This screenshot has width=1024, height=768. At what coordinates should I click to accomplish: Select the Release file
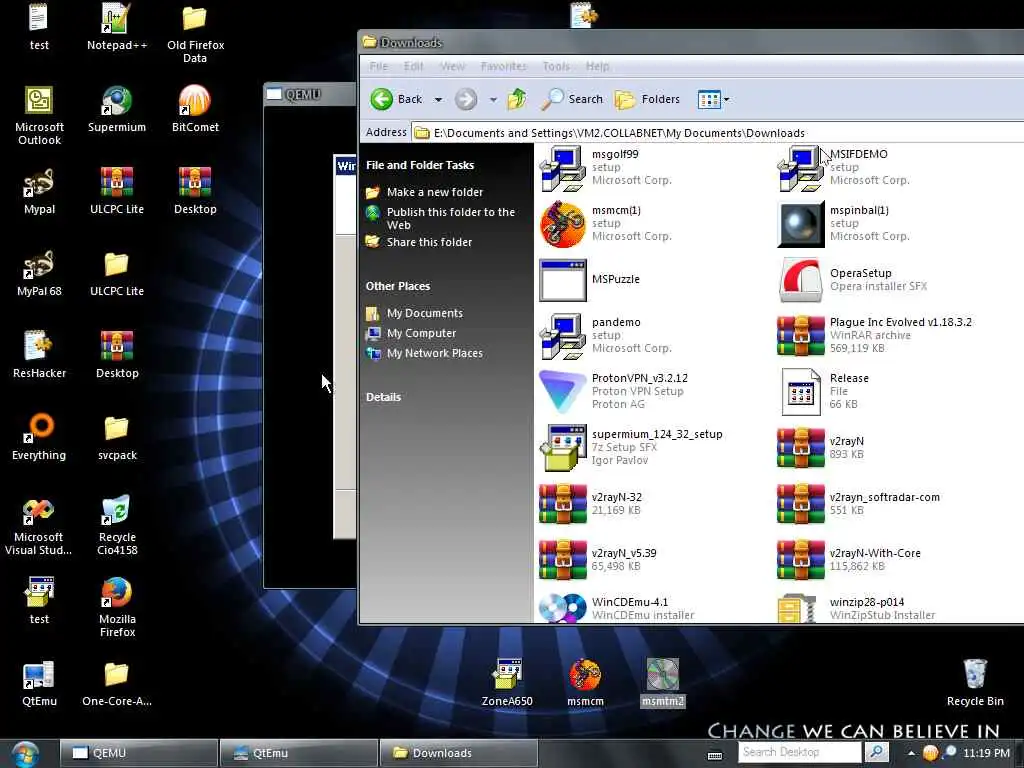pyautogui.click(x=824, y=391)
